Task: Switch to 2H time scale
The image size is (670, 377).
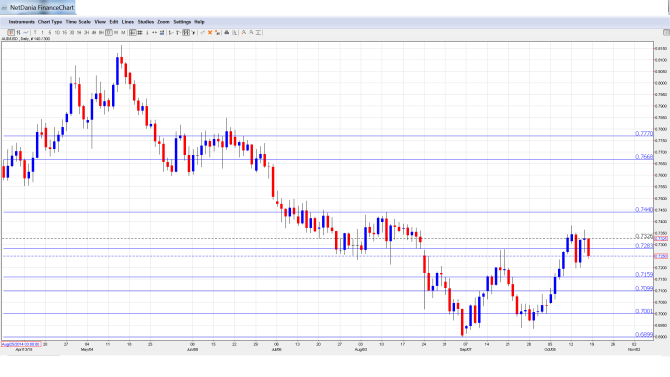Action: [x=86, y=32]
